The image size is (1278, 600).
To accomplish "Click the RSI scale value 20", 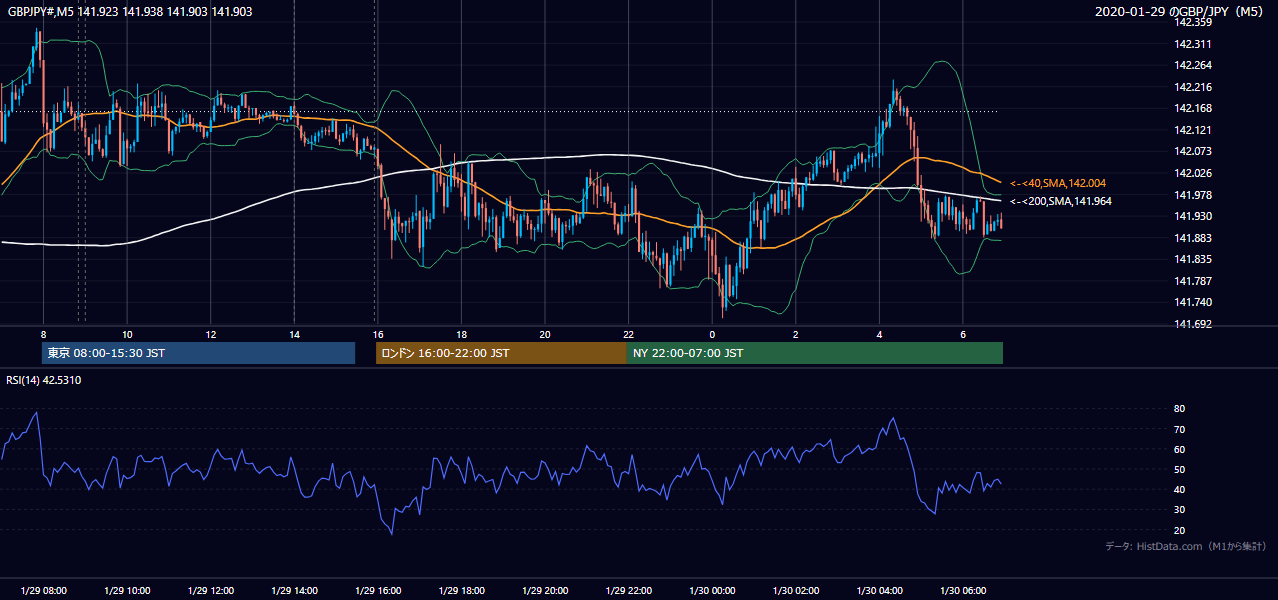I will (x=1180, y=530).
